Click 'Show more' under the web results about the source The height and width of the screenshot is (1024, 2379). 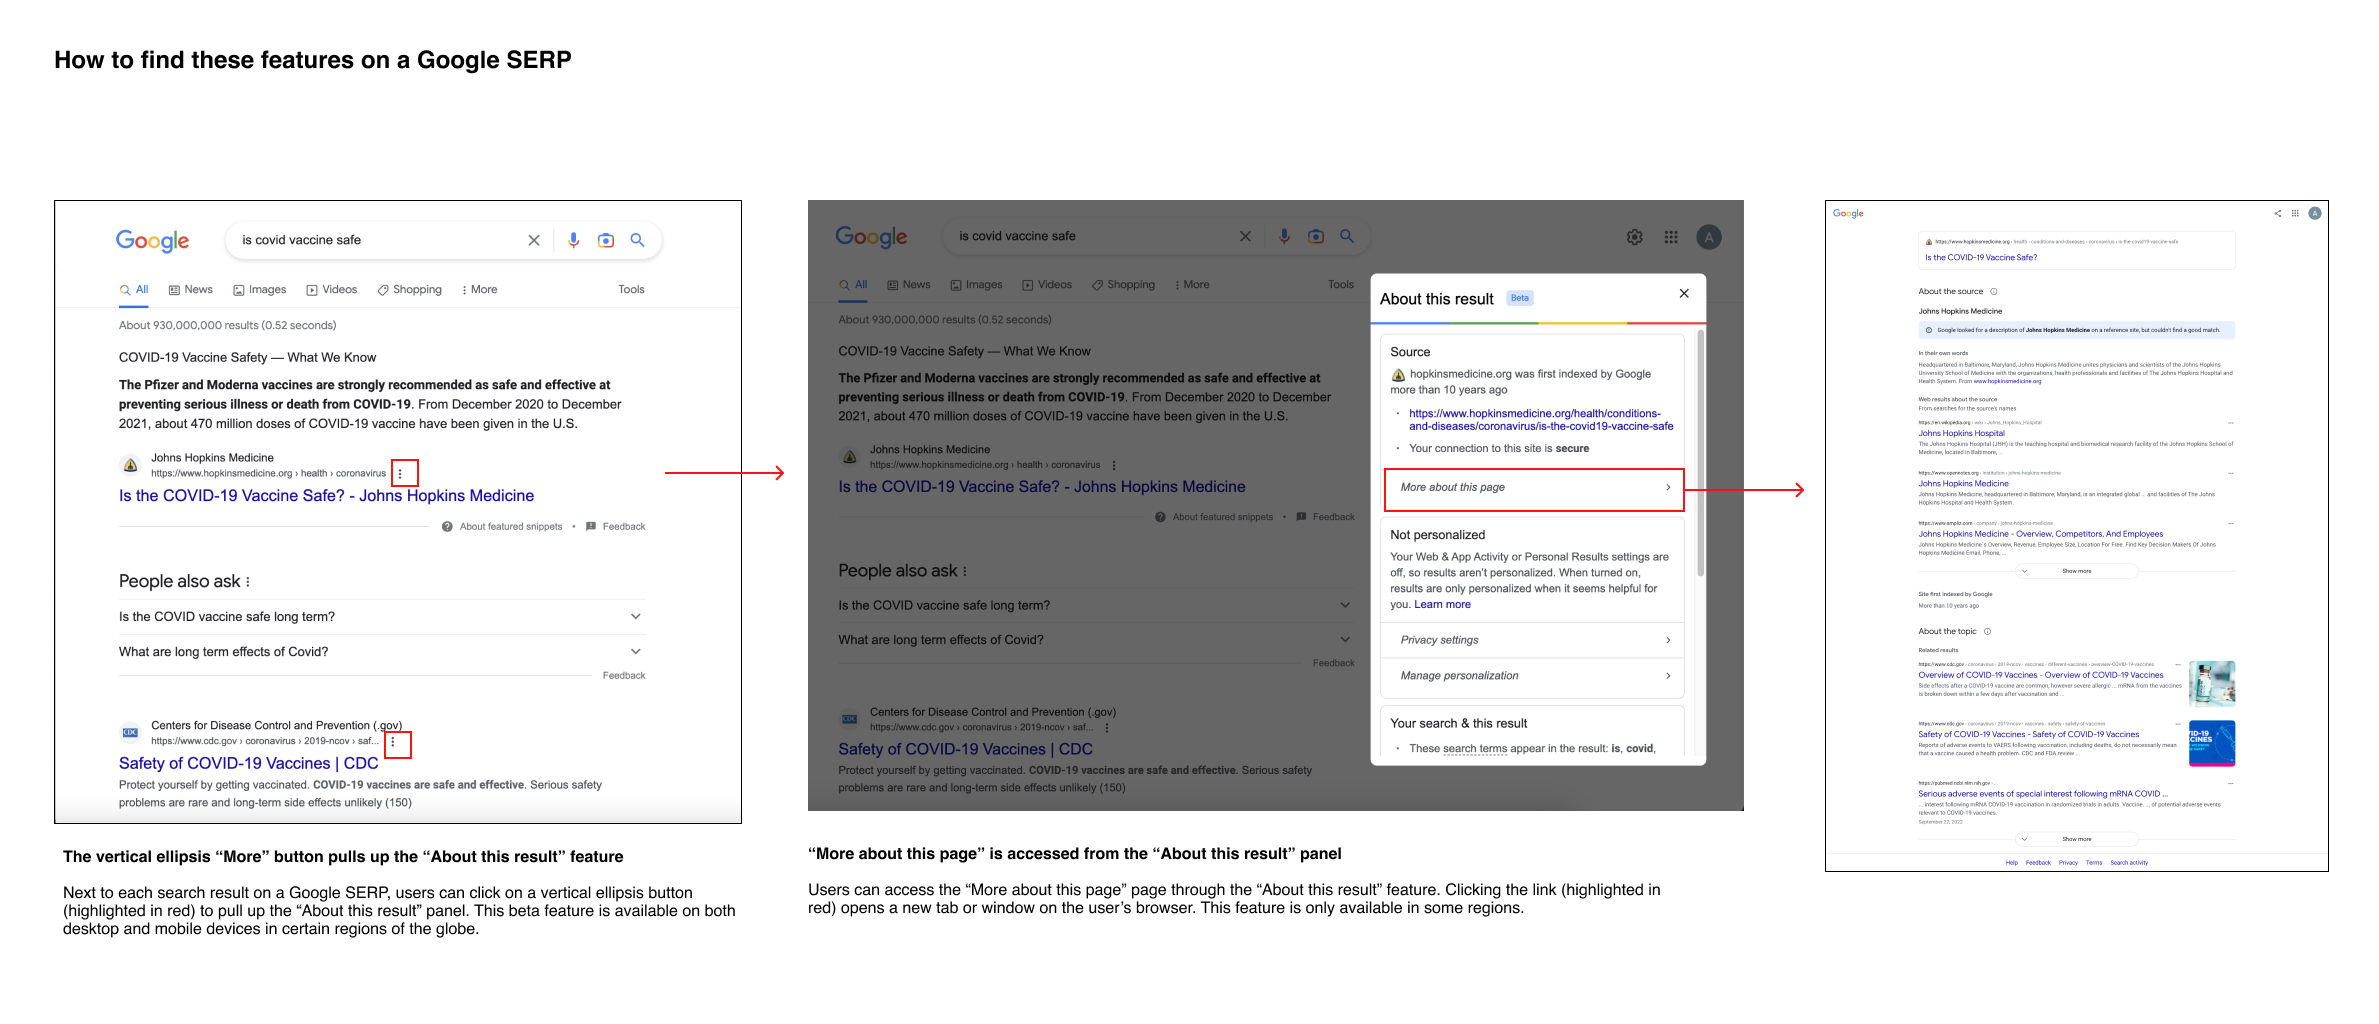coord(2077,572)
